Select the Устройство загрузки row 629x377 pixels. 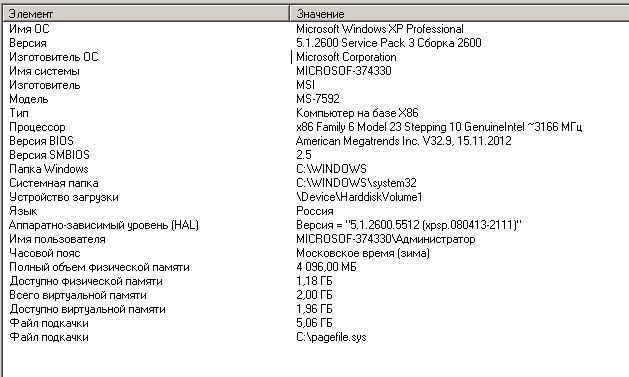coord(316,197)
